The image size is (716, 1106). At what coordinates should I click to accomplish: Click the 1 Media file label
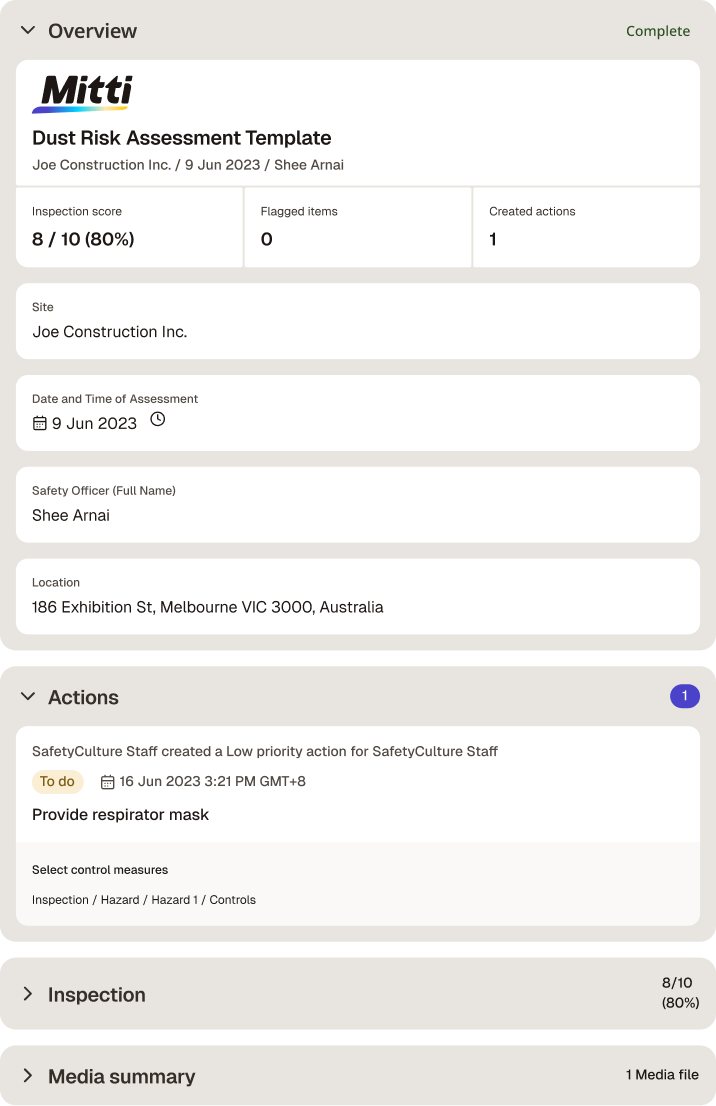coord(662,1075)
